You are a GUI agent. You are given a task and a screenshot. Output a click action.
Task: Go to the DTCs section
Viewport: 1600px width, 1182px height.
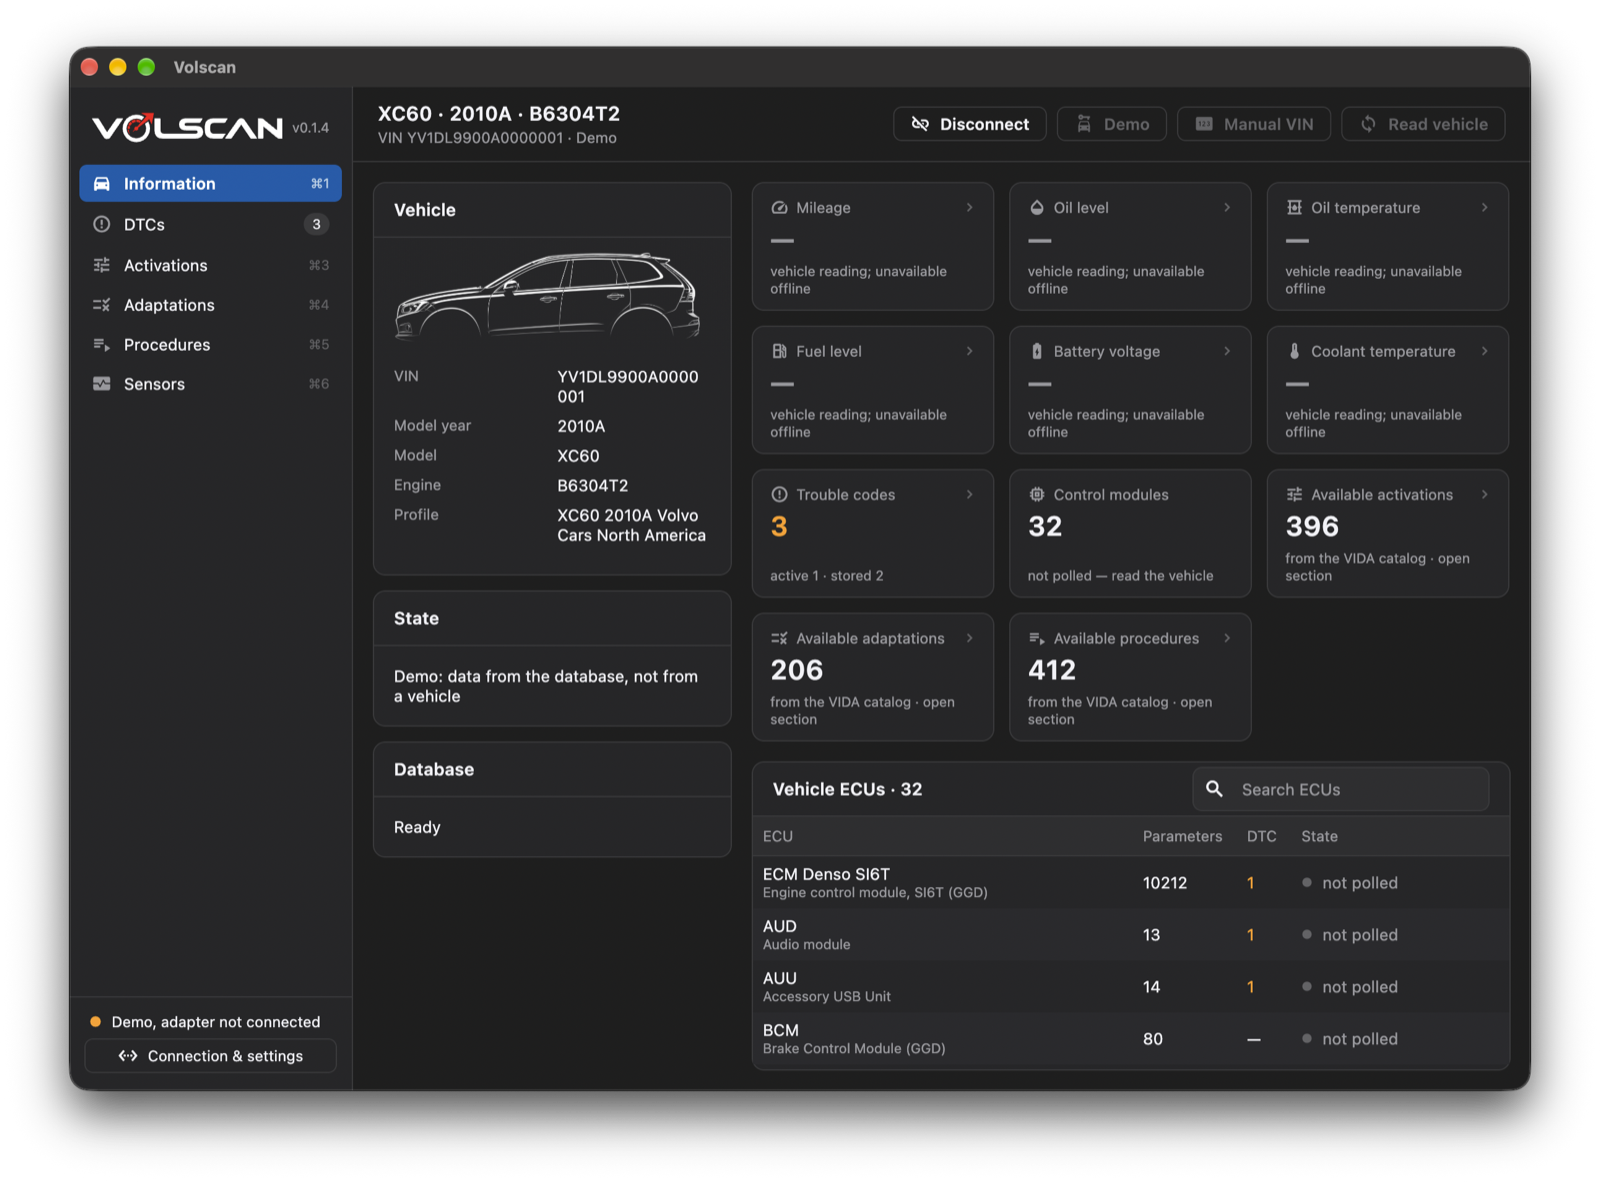(211, 225)
